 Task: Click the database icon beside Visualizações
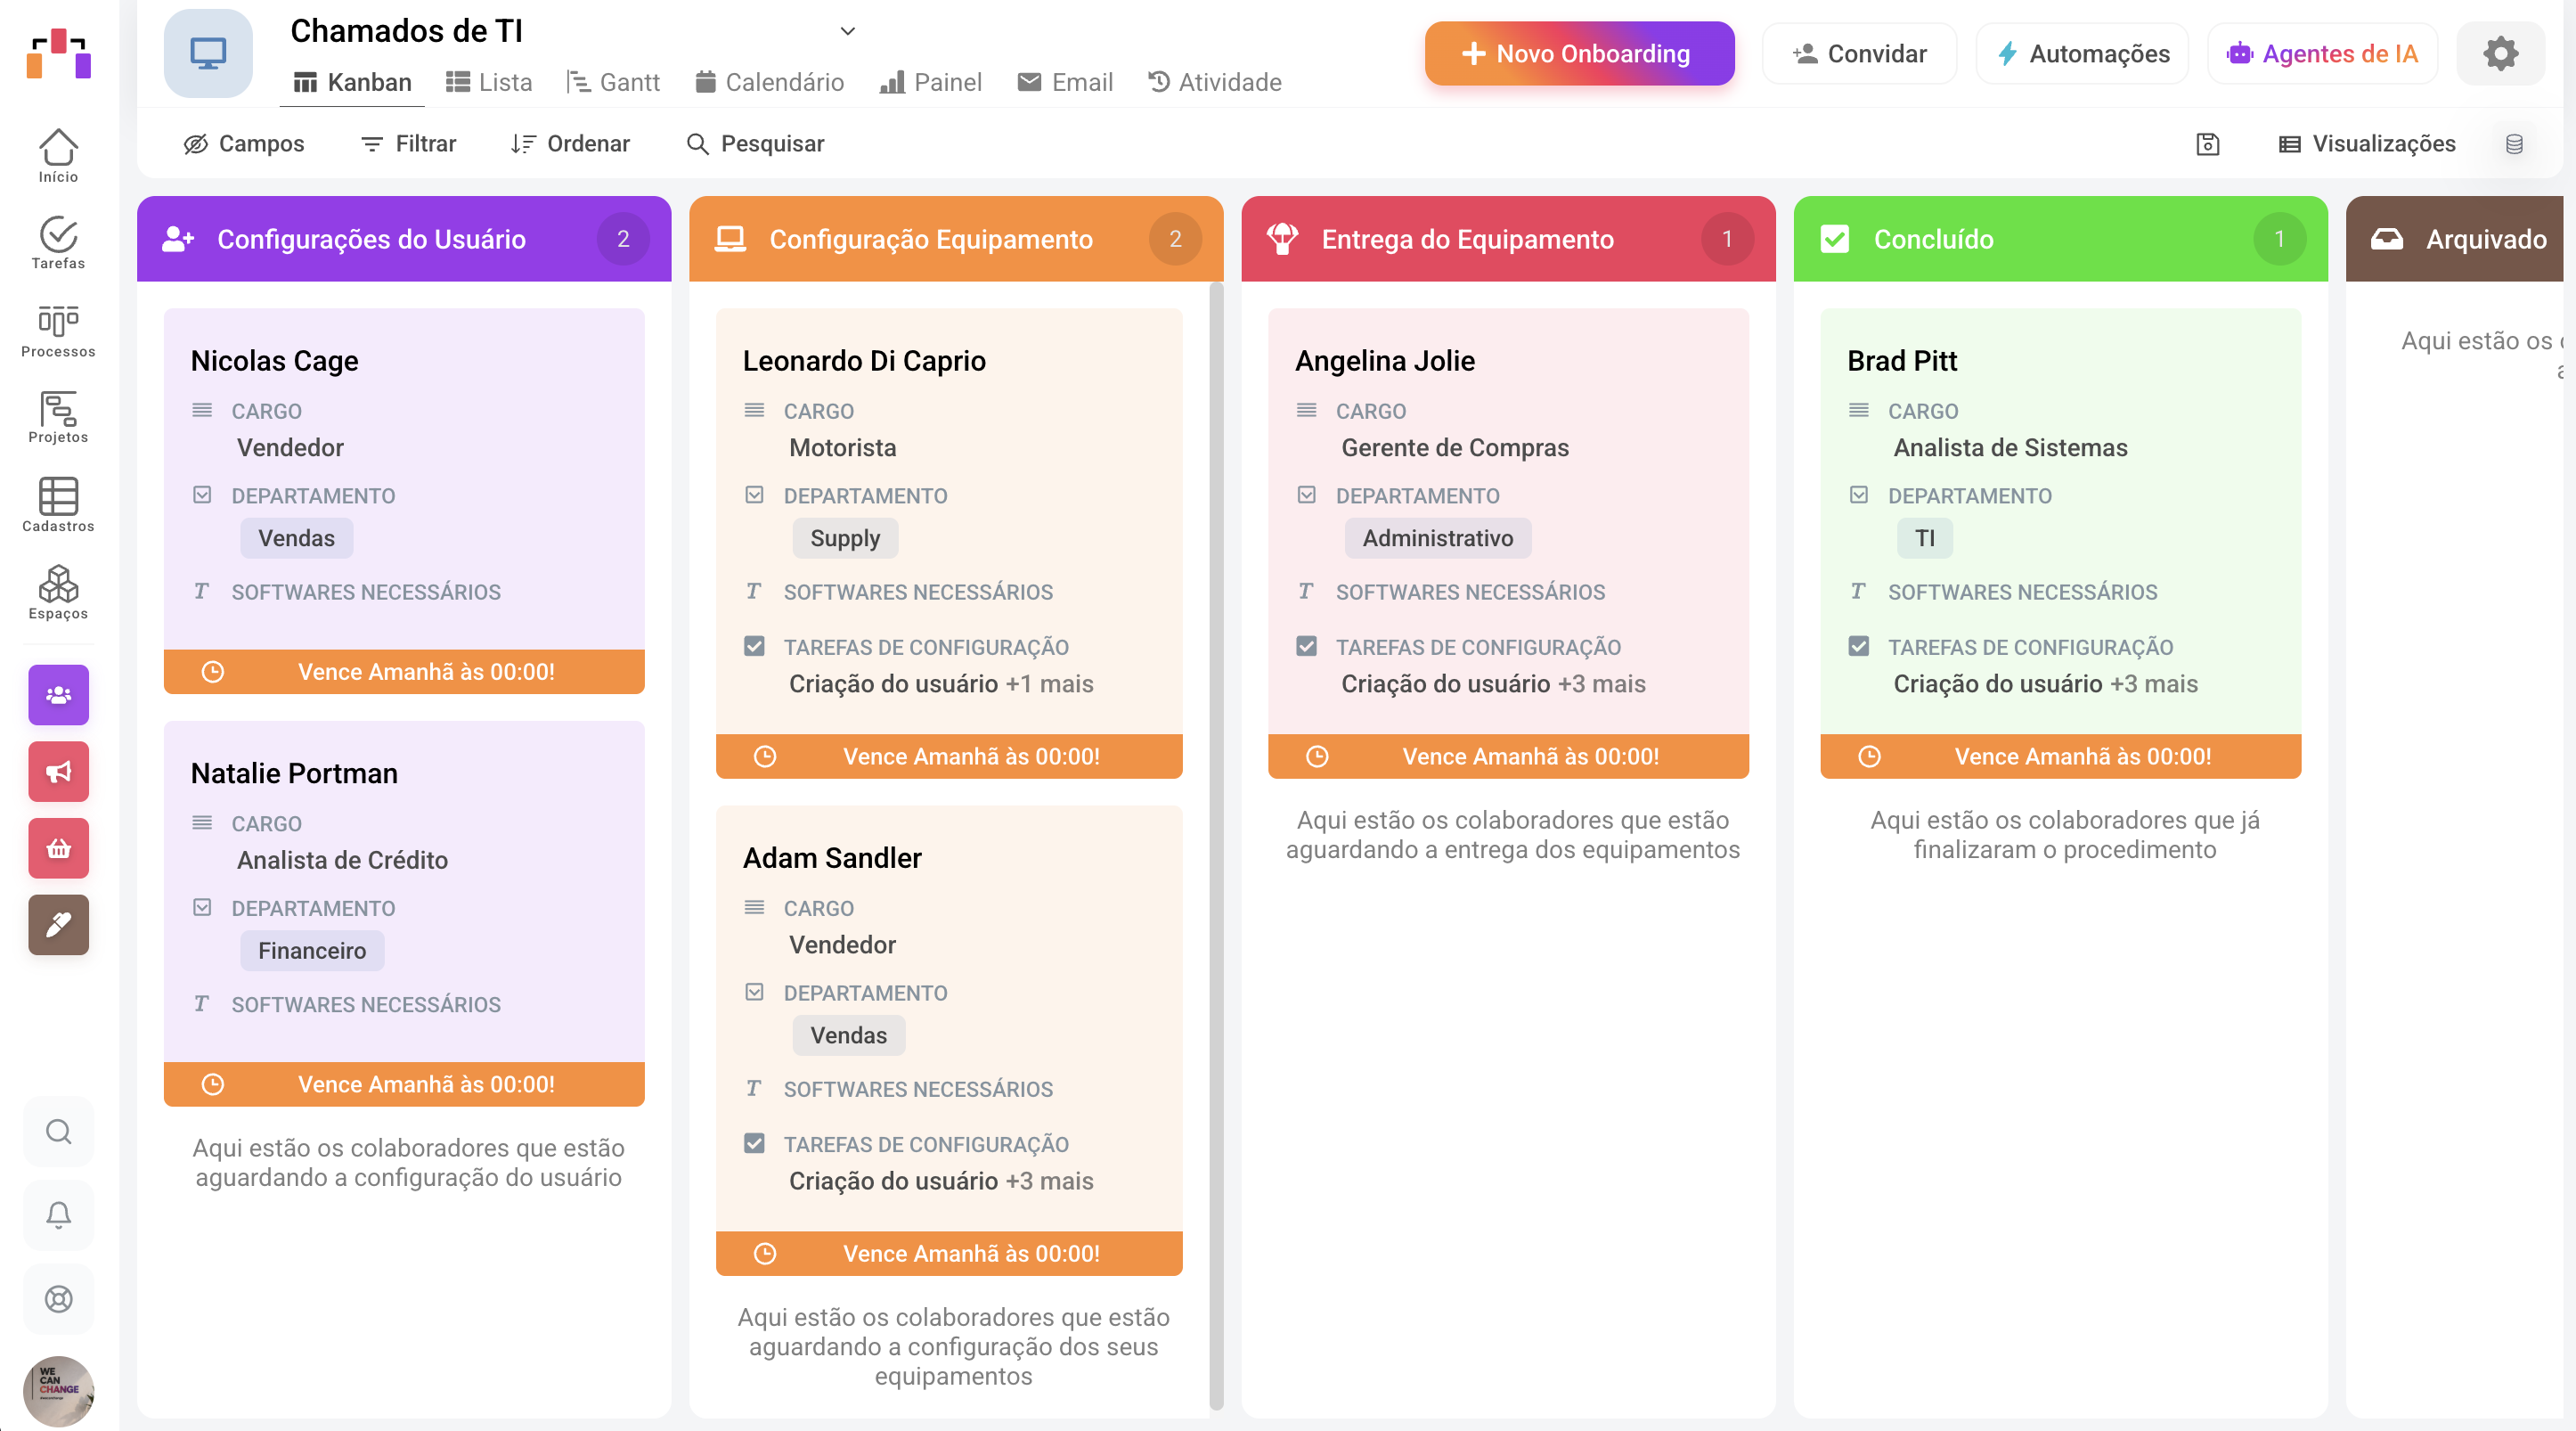coord(2514,144)
